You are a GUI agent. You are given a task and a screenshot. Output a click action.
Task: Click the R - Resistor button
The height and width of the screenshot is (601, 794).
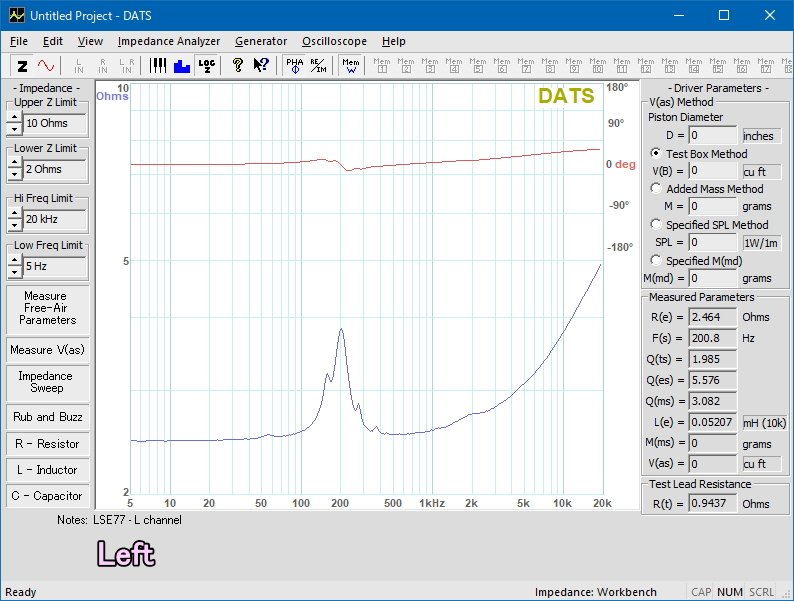coord(48,444)
